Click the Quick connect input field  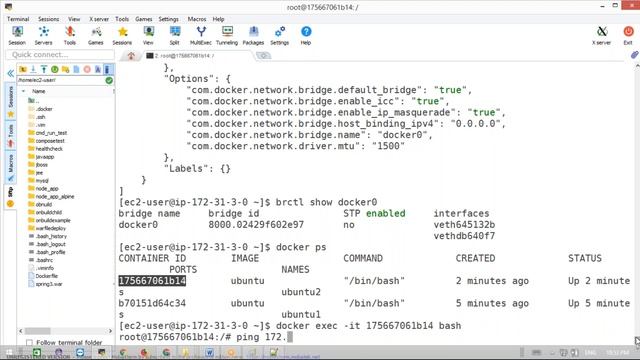click(60, 55)
